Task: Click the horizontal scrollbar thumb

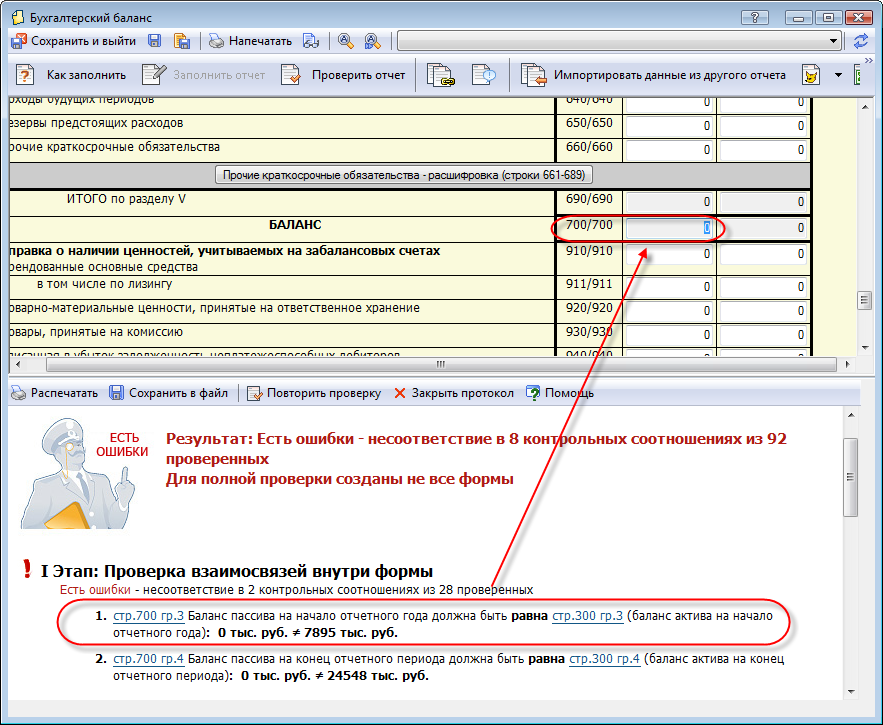Action: 441,364
